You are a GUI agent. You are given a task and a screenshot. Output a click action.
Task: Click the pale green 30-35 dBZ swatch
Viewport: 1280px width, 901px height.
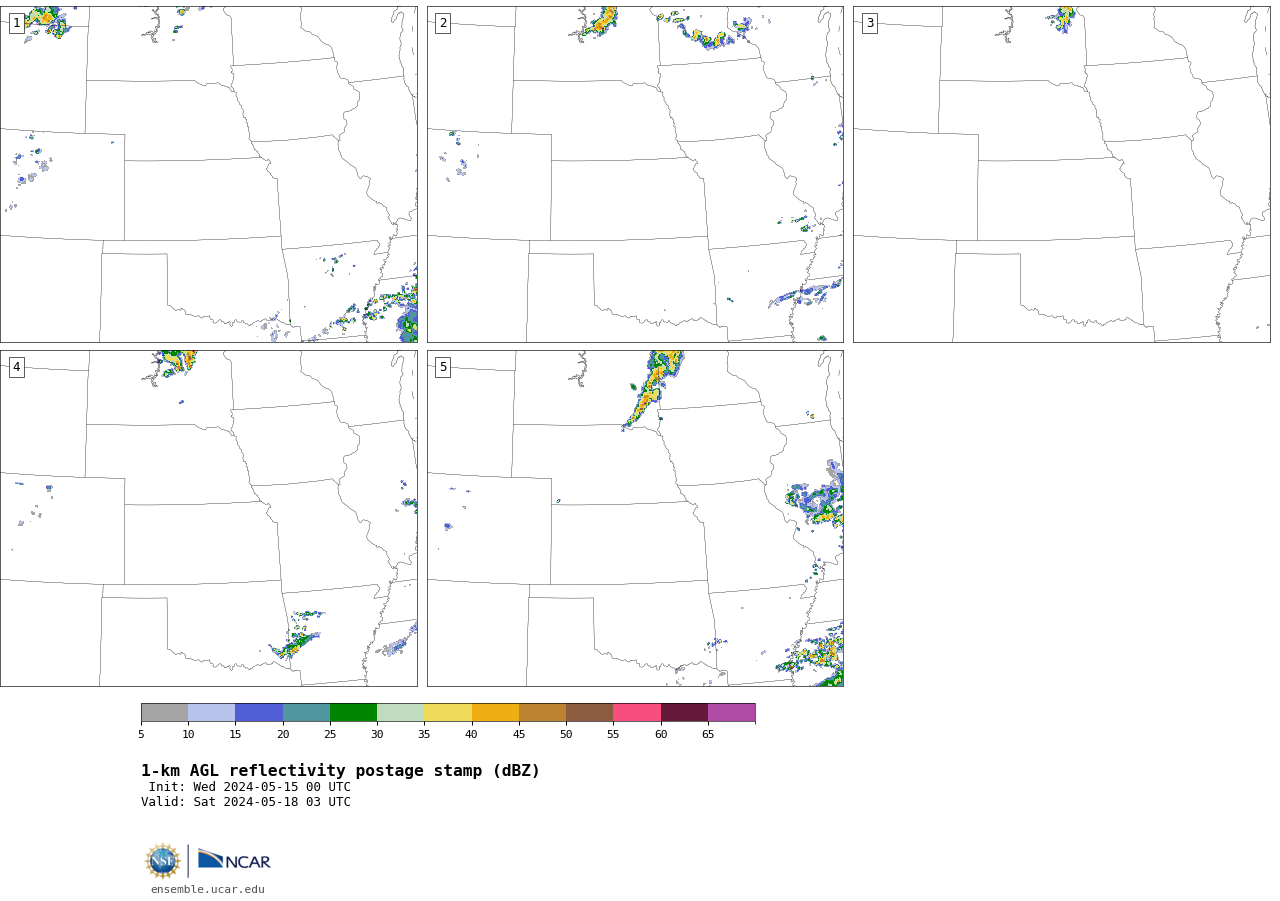[400, 712]
